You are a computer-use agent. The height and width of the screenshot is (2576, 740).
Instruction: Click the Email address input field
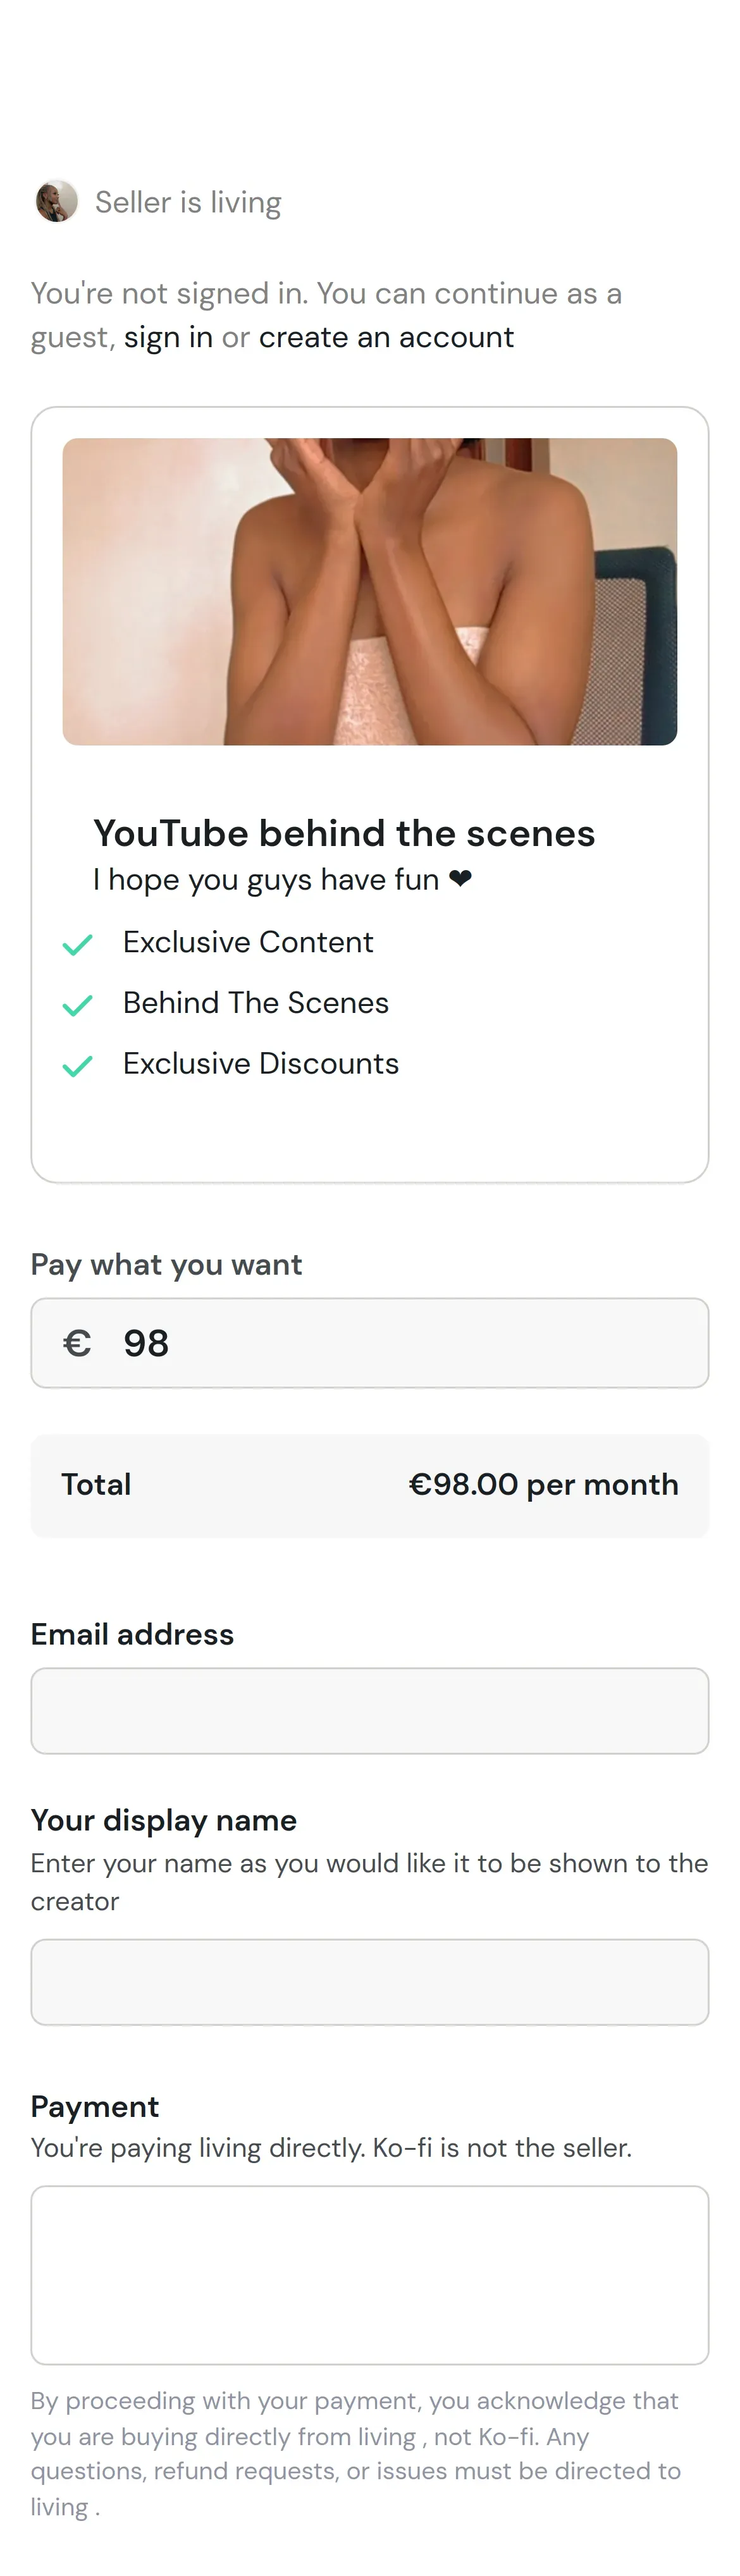pyautogui.click(x=369, y=1710)
